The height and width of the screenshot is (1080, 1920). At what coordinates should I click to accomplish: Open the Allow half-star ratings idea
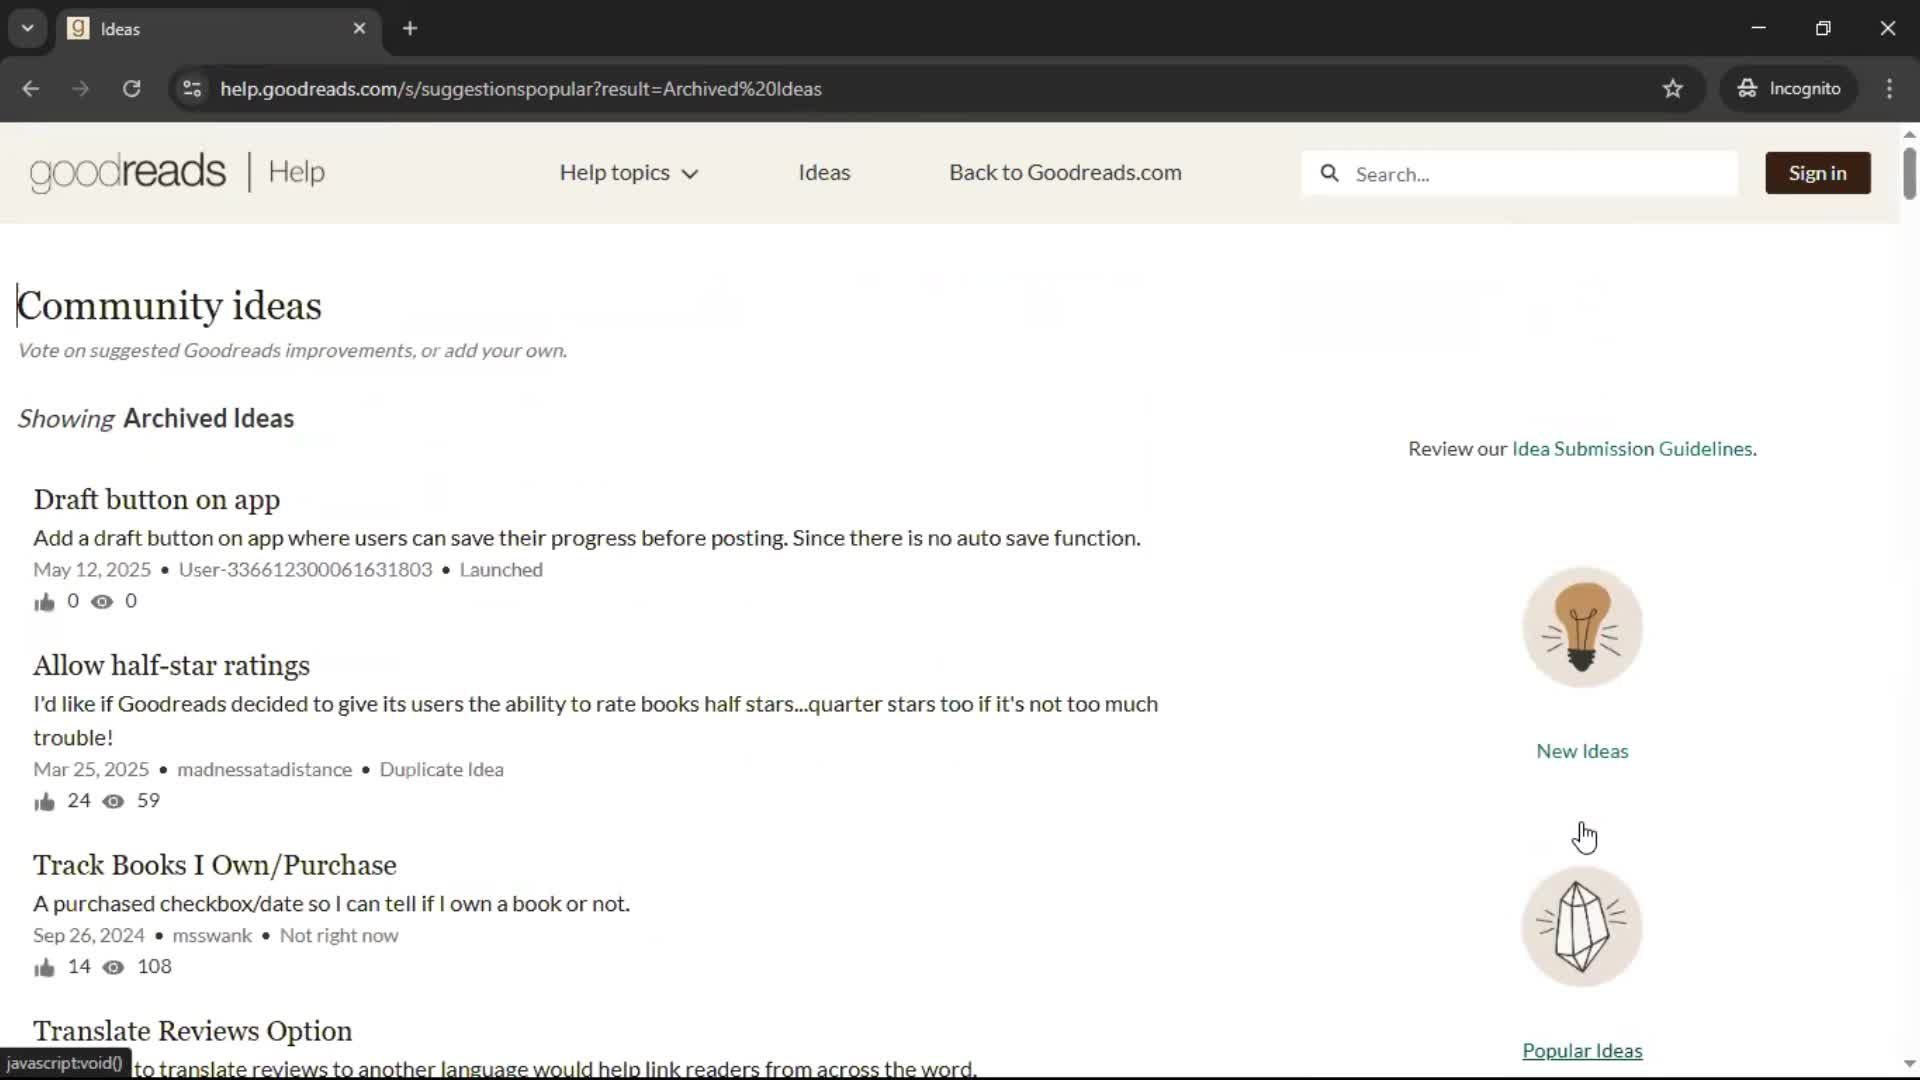click(x=171, y=666)
